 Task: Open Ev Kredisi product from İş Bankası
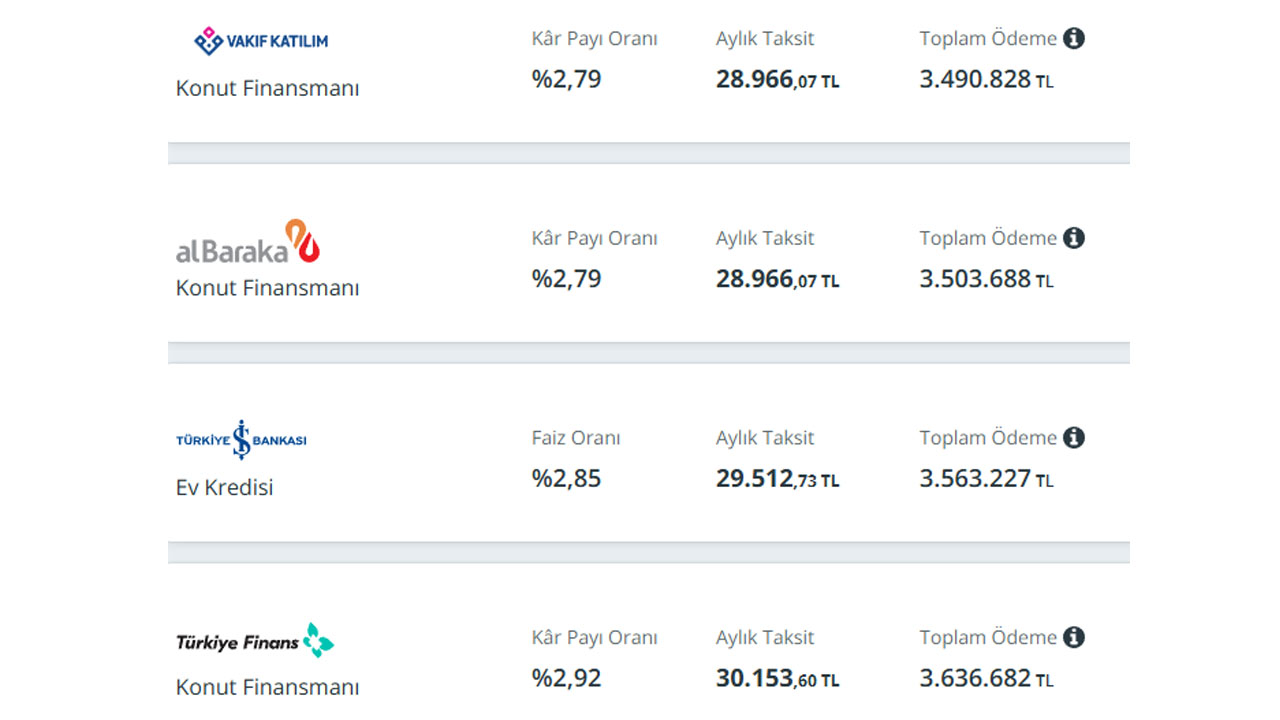point(224,488)
